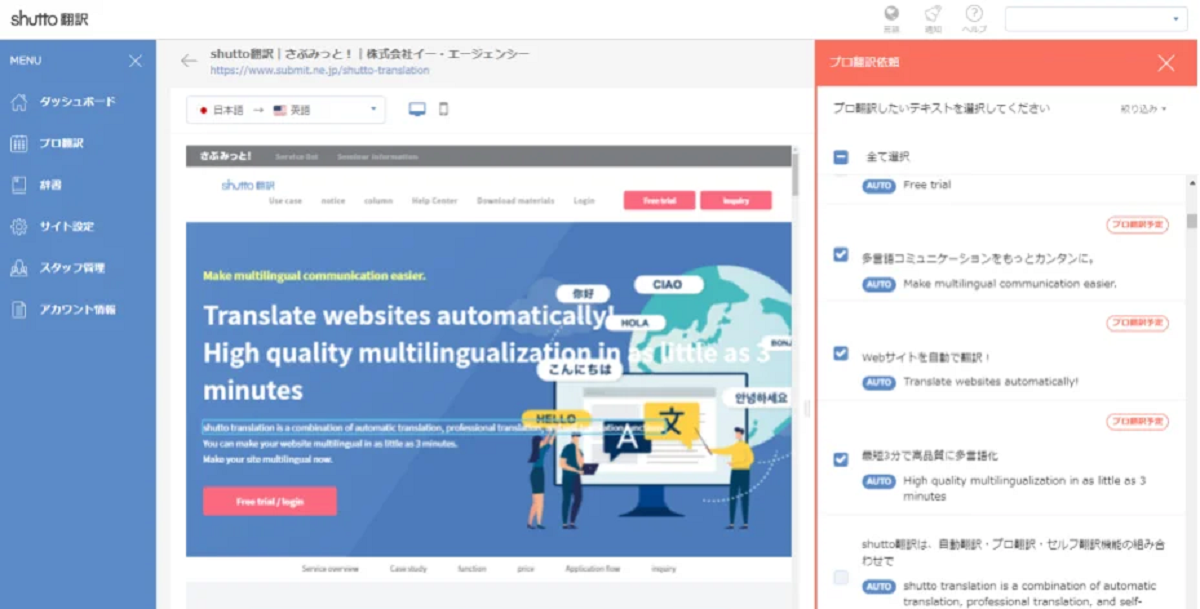
Task: Click 'Case study' preview footer tab
Action: pyautogui.click(x=408, y=569)
